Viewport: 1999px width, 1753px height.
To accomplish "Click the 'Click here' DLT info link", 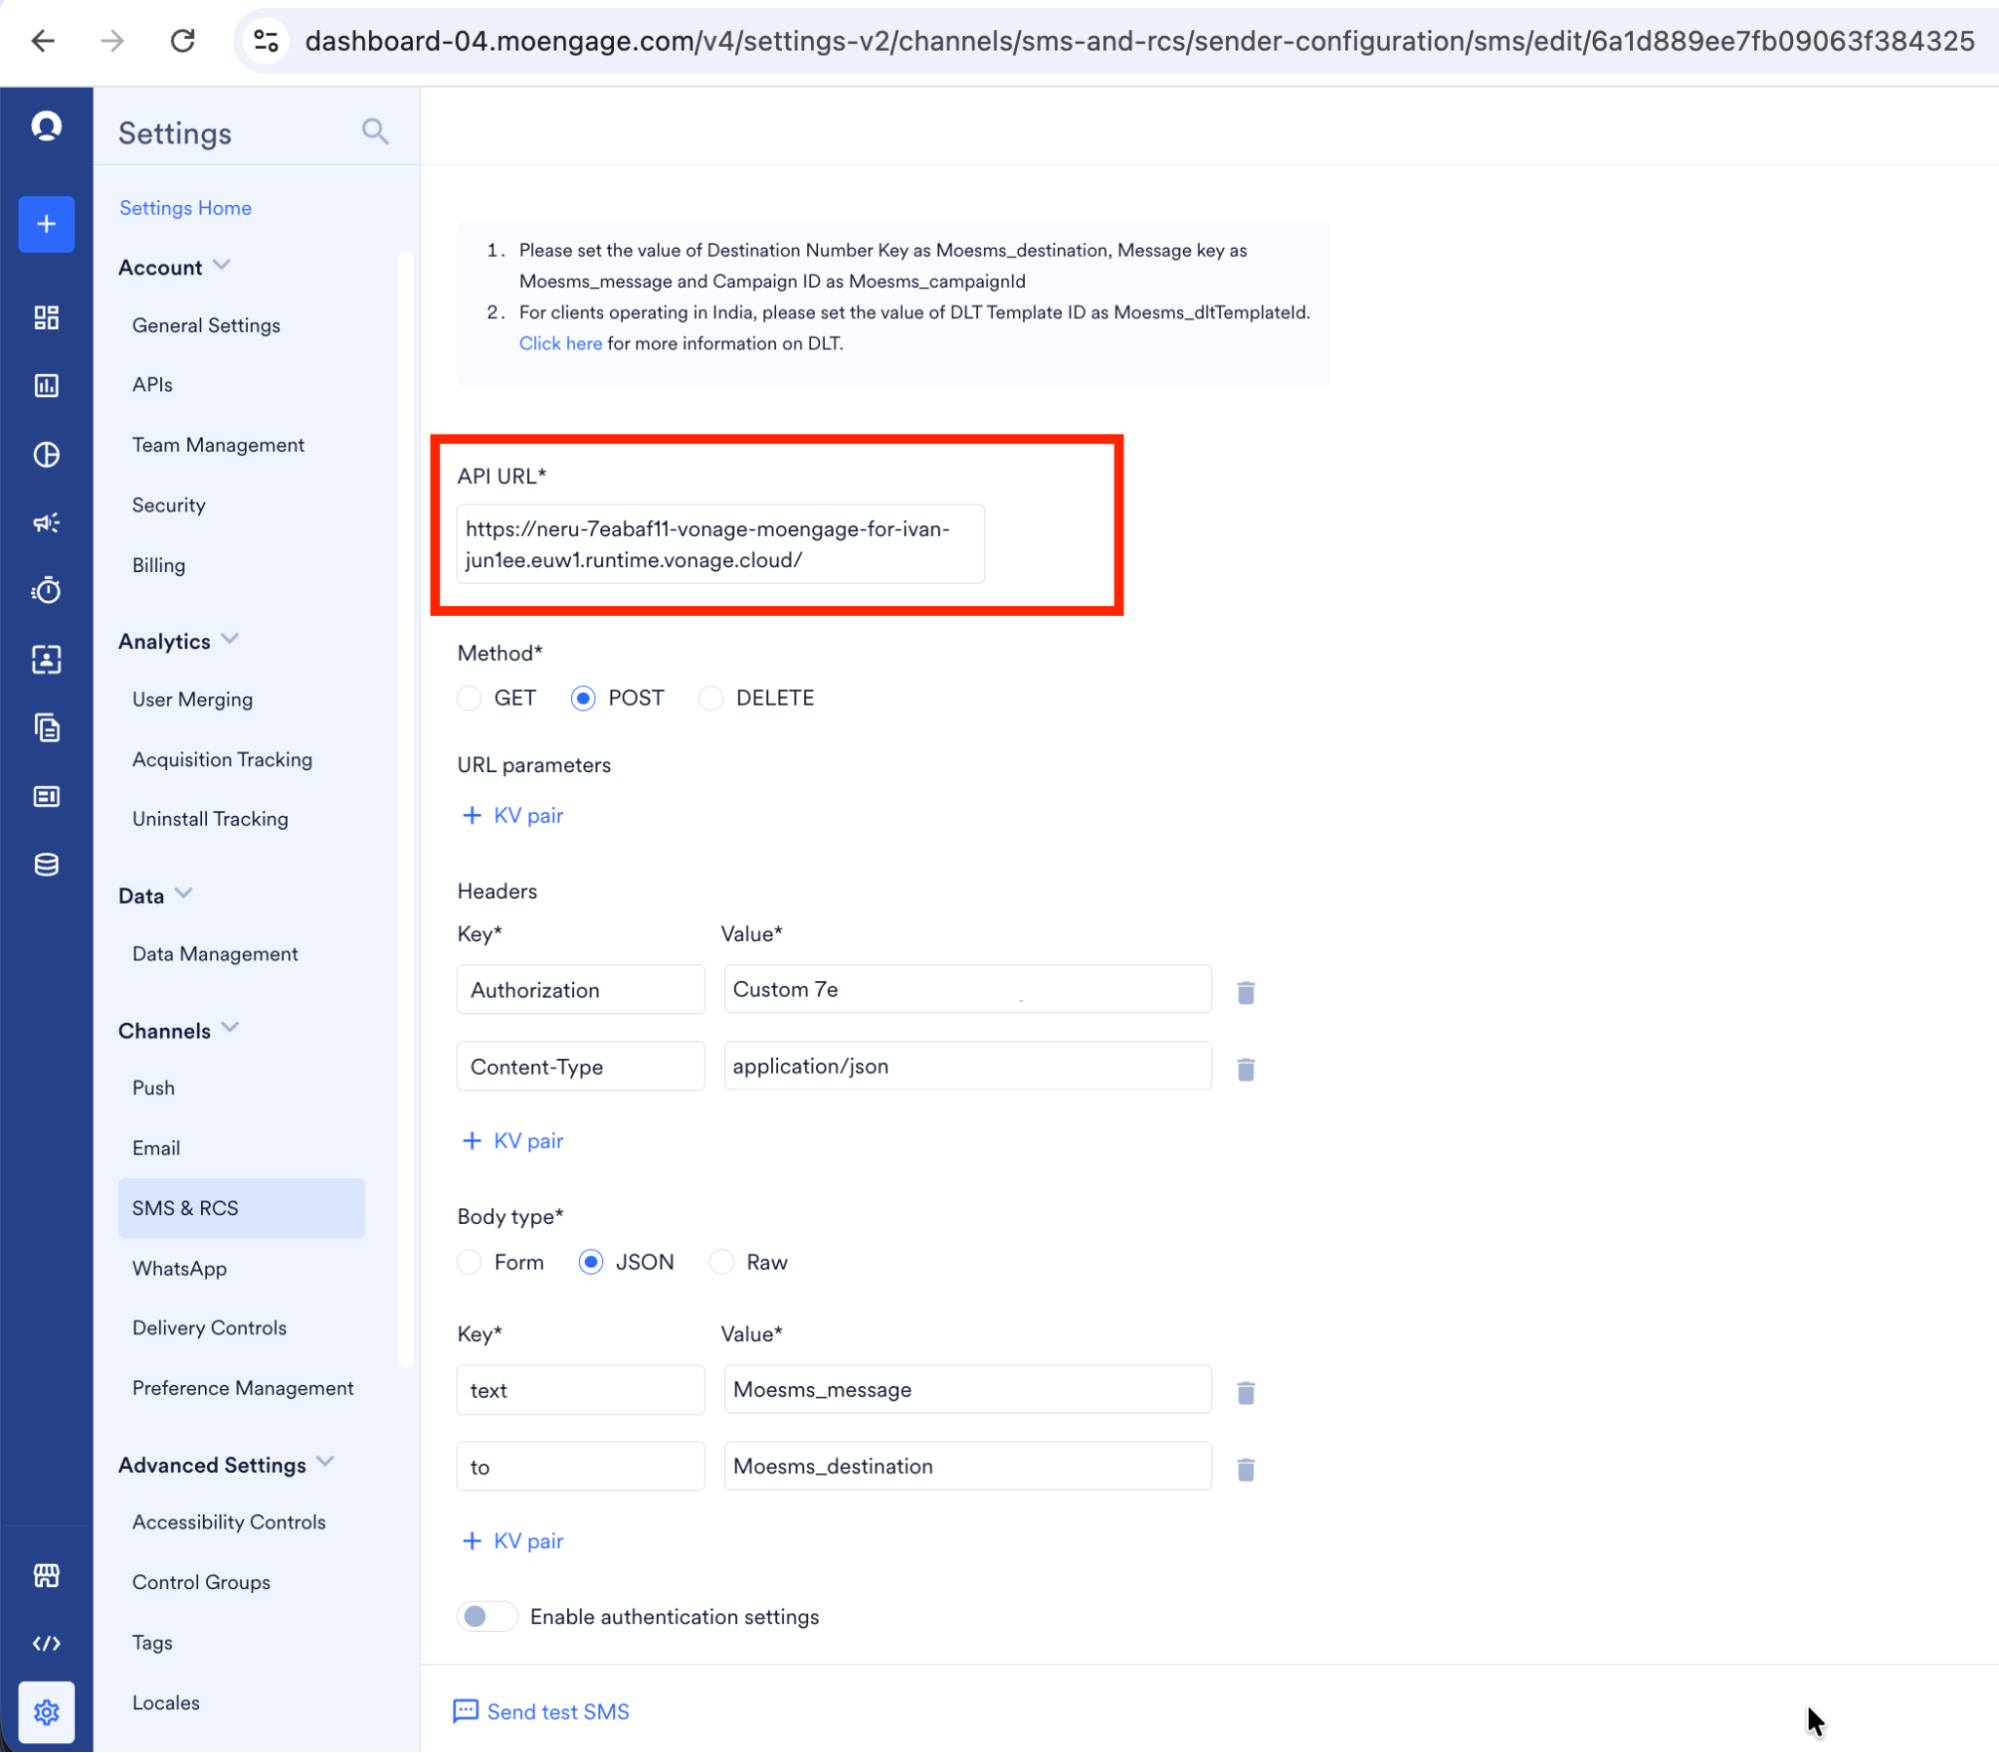I will (x=560, y=343).
